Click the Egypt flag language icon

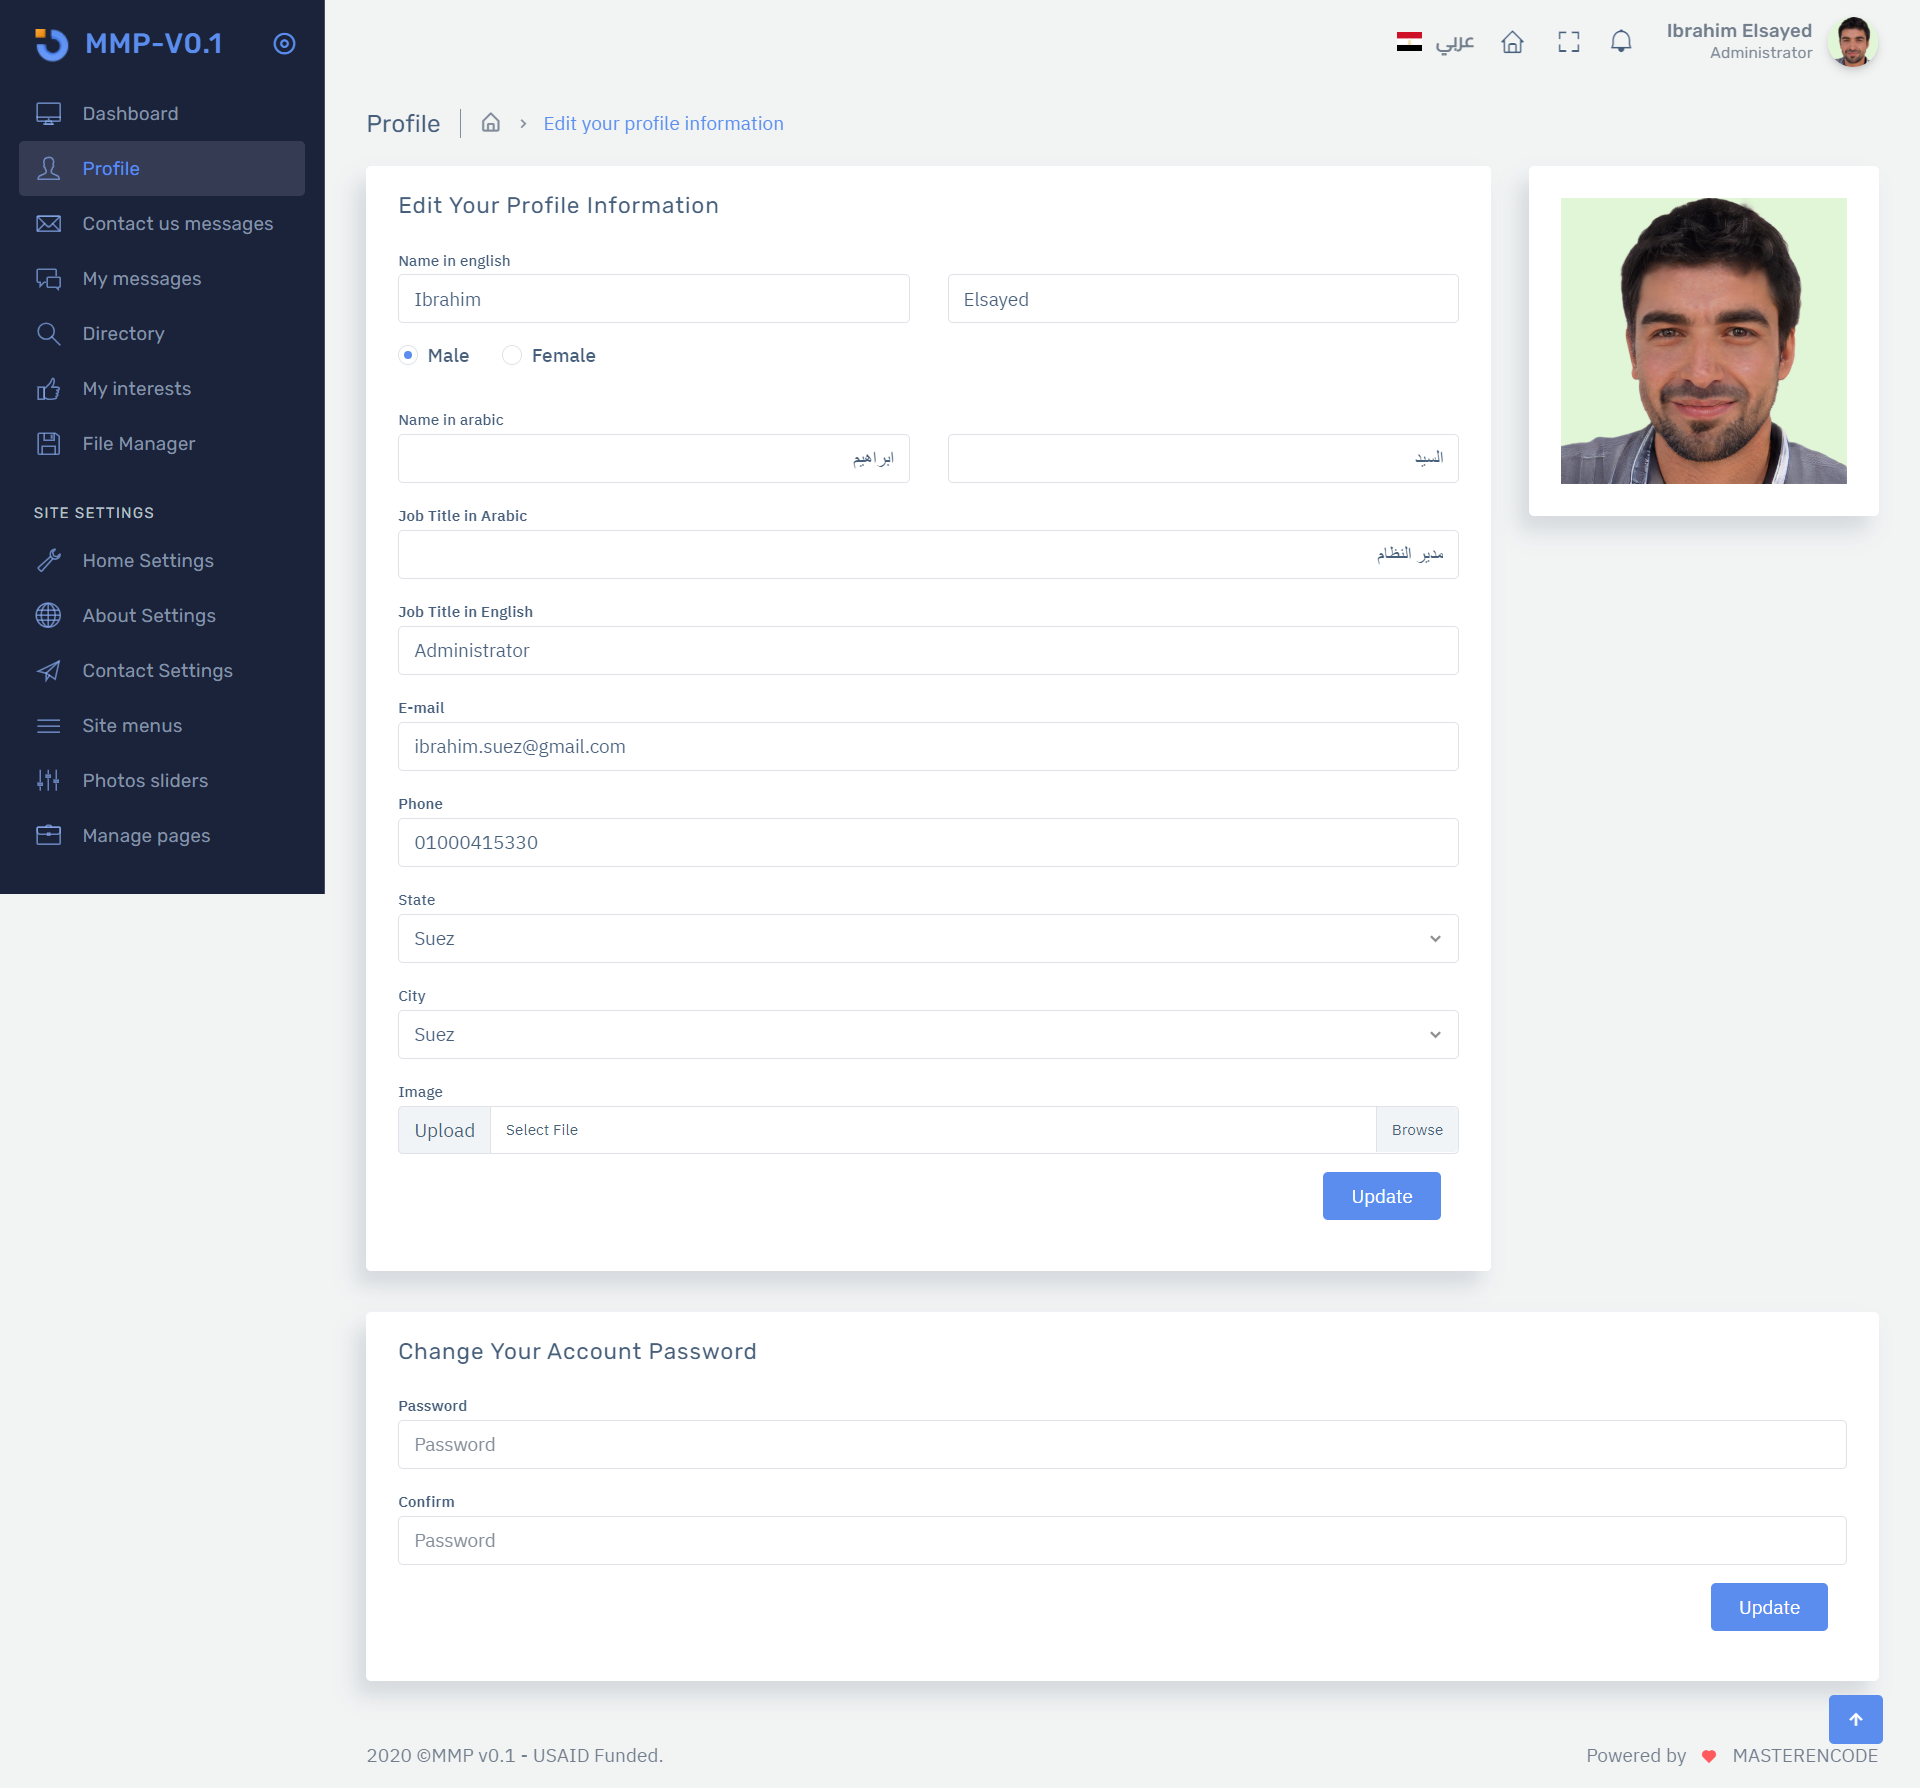click(1409, 42)
